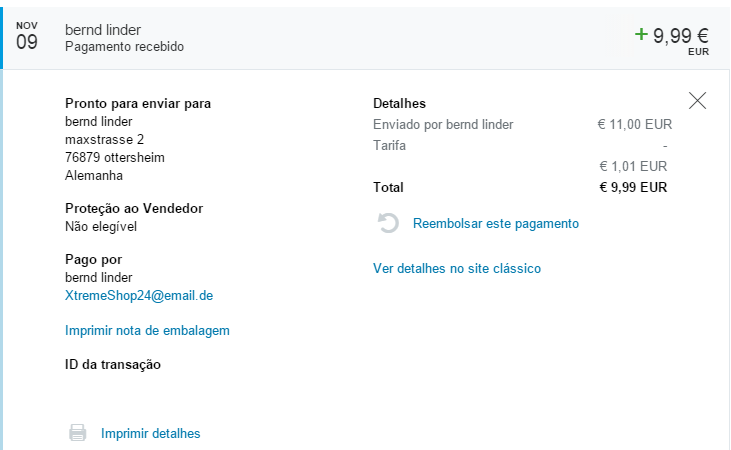Click the € 11,00 EUR sent amount

(x=634, y=125)
